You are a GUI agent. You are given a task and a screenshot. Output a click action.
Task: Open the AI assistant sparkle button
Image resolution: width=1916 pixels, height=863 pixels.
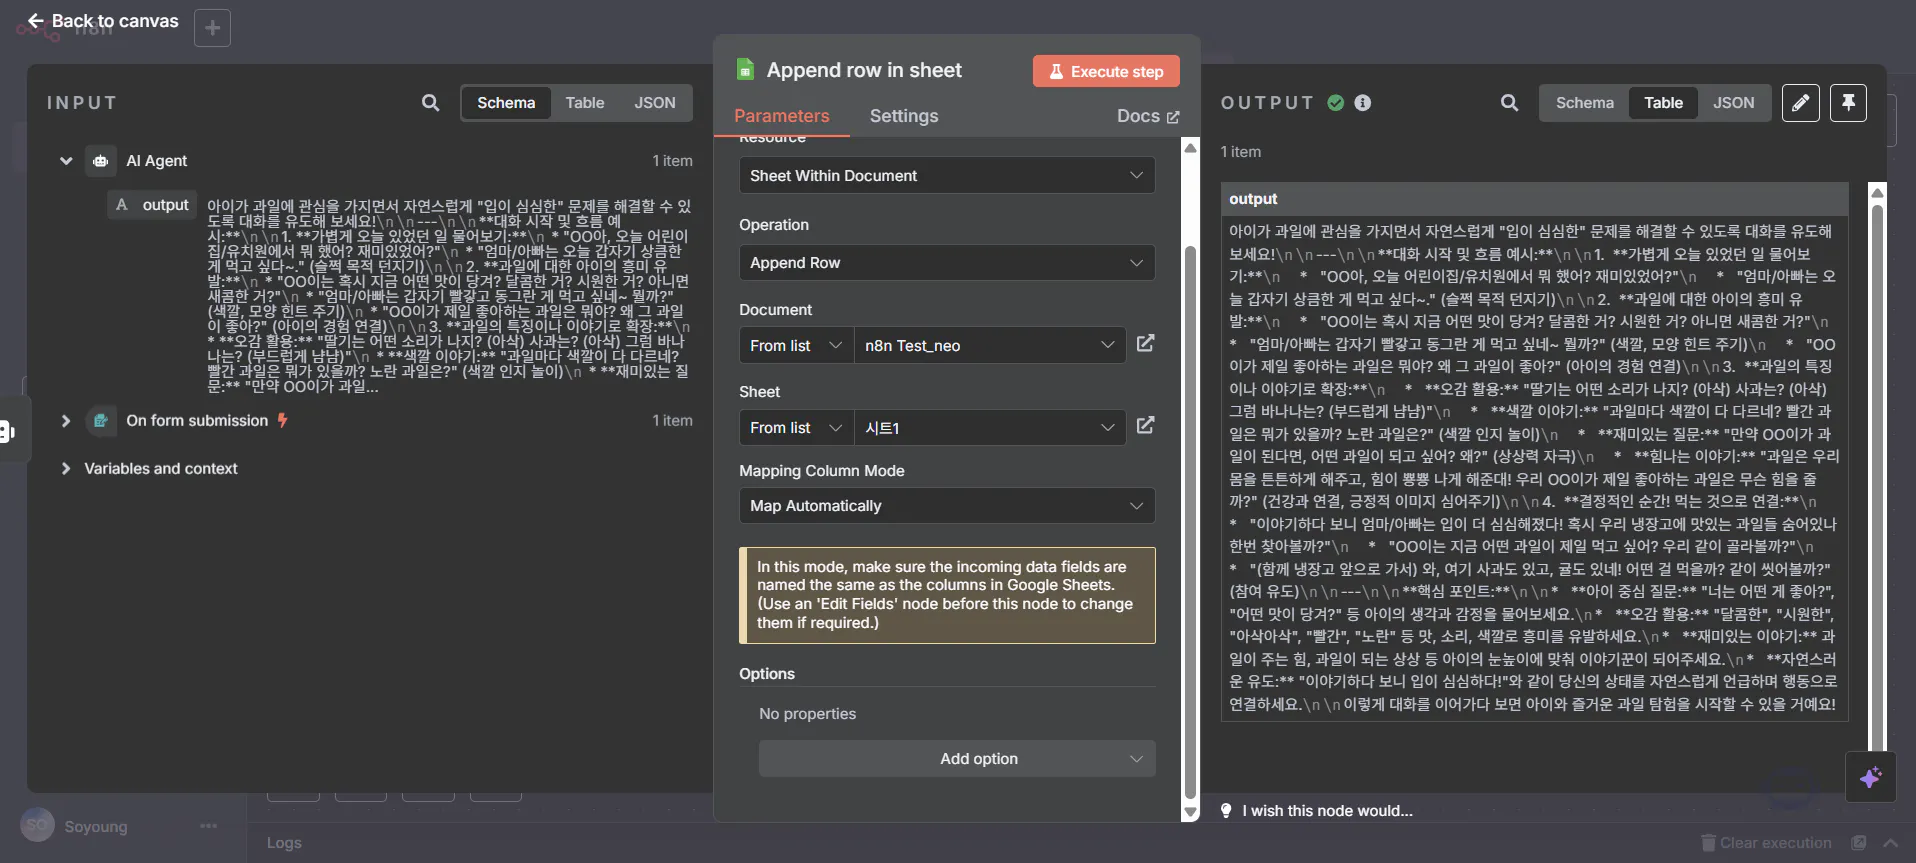click(1870, 777)
